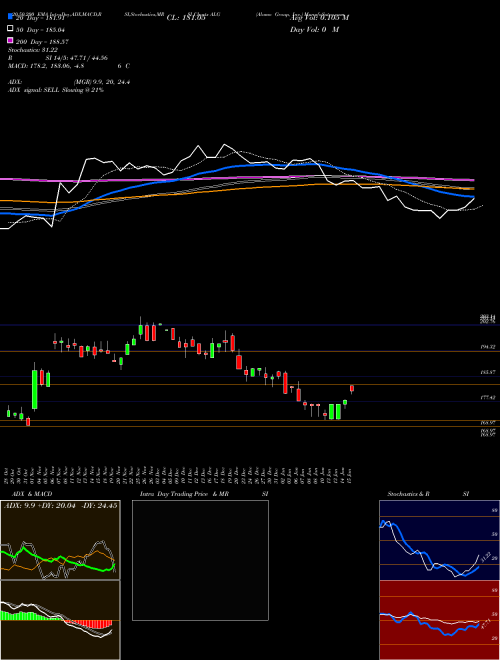Image resolution: width=500 pixels, height=660 pixels.
Task: Open the MACD histogram chart panel
Action: 60,620
